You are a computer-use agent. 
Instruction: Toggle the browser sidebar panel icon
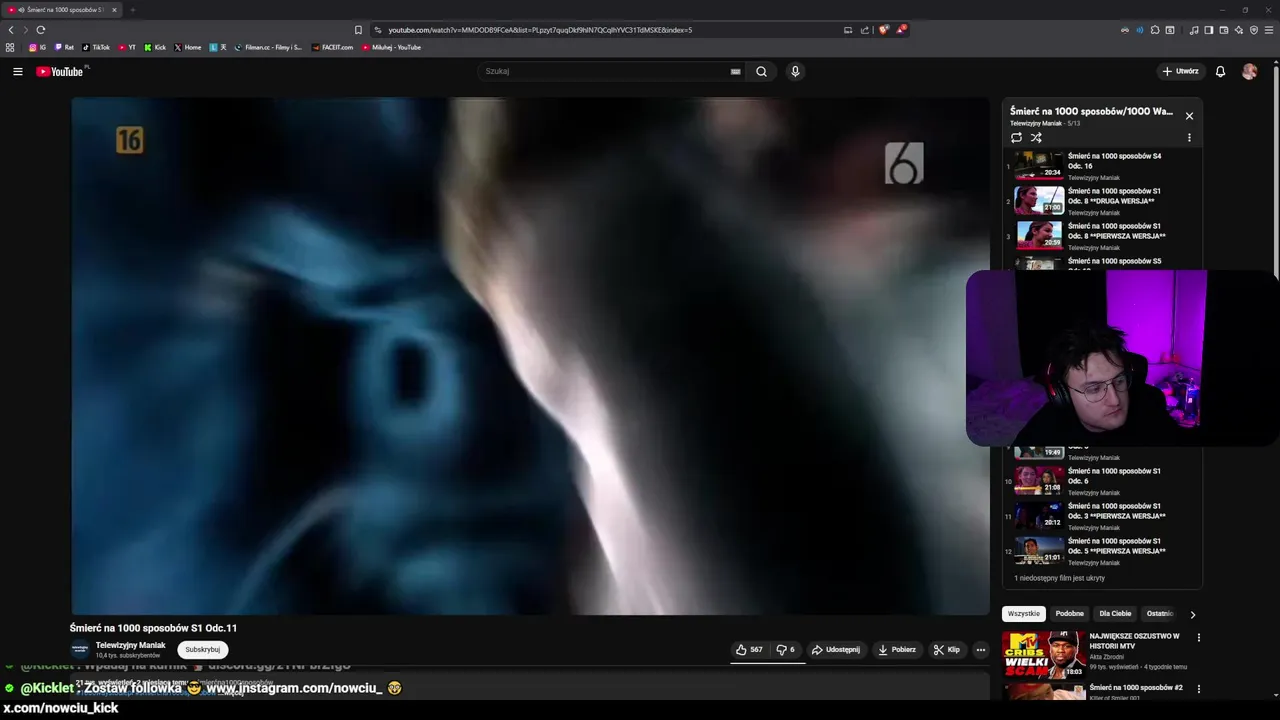(x=1208, y=30)
